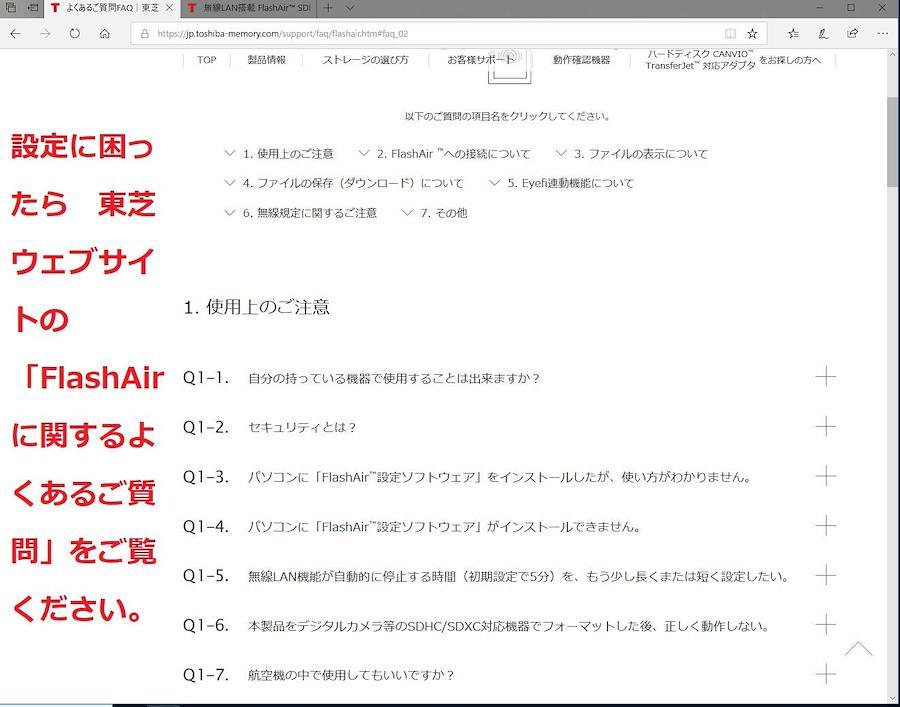Expand Q1-2 セキュリティとは plus icon
900x707 pixels.
coord(825,426)
